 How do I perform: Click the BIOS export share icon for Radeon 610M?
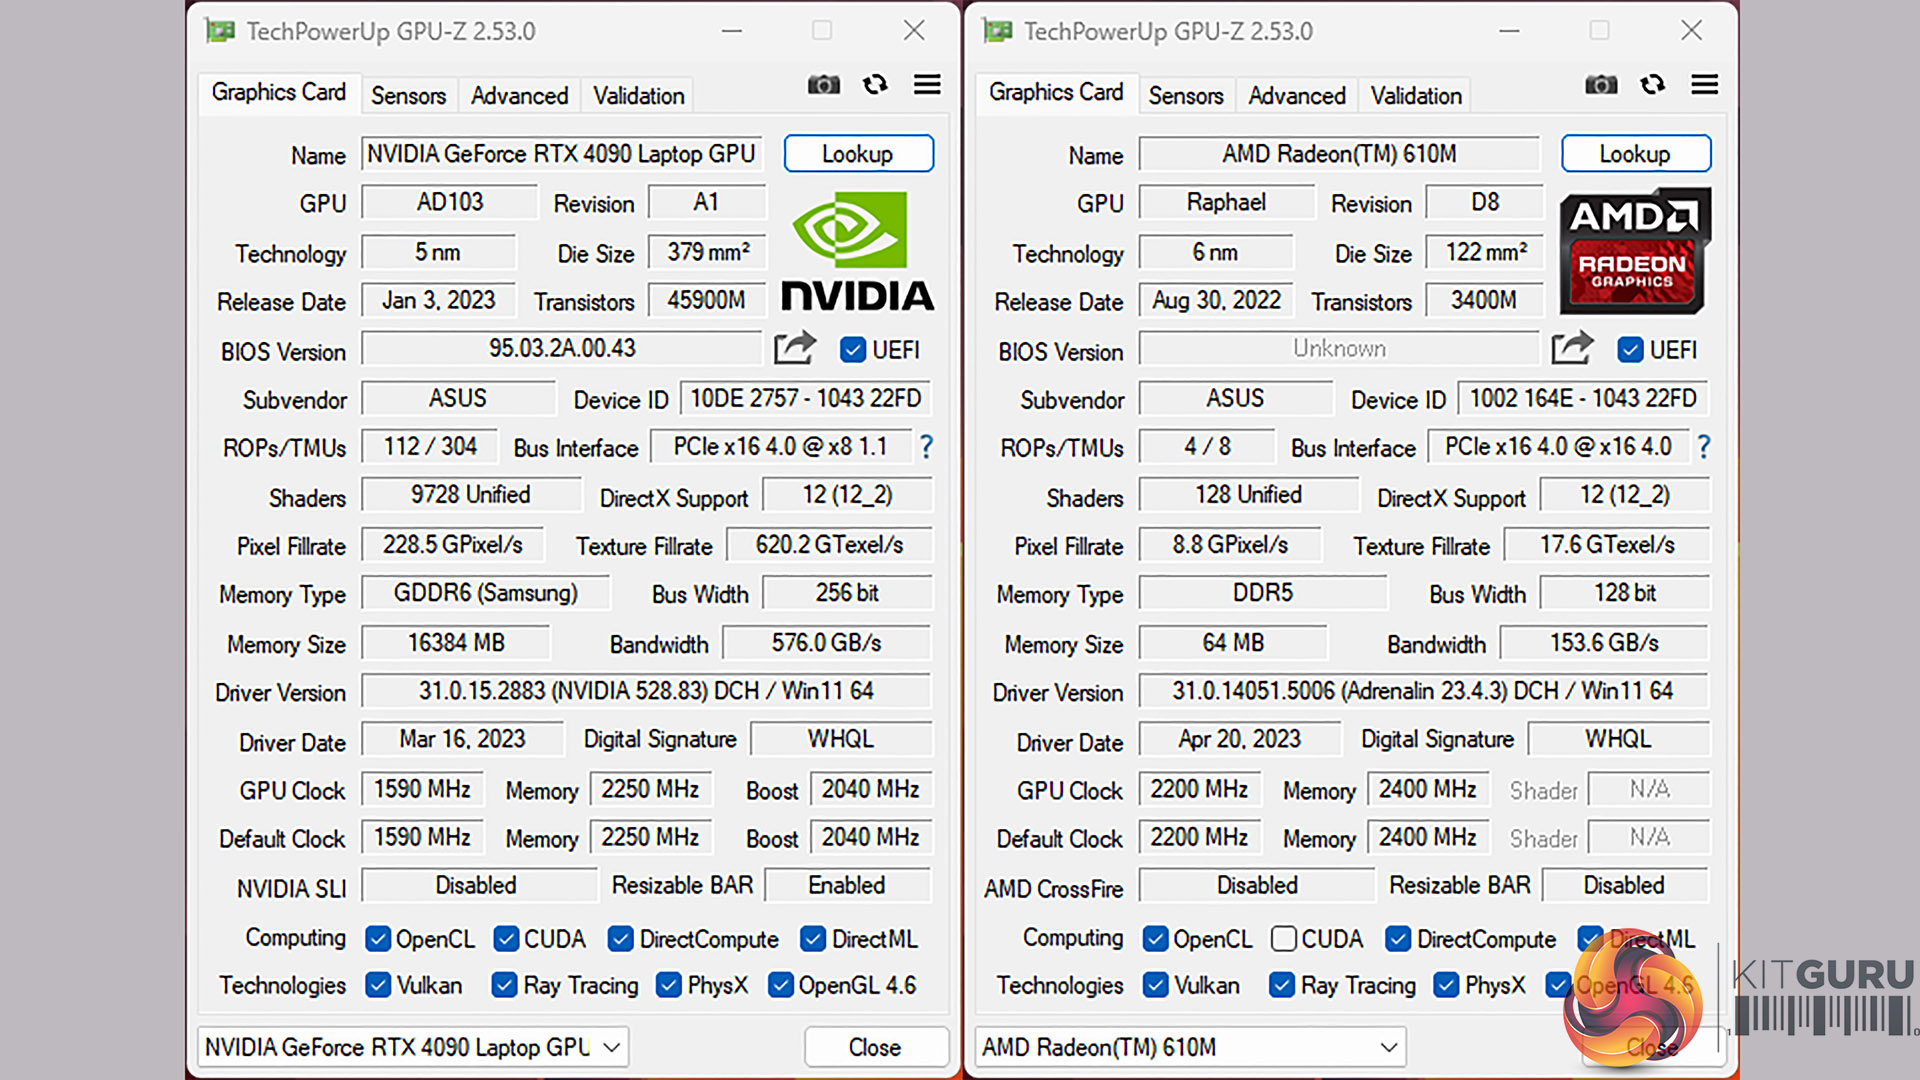point(1572,348)
